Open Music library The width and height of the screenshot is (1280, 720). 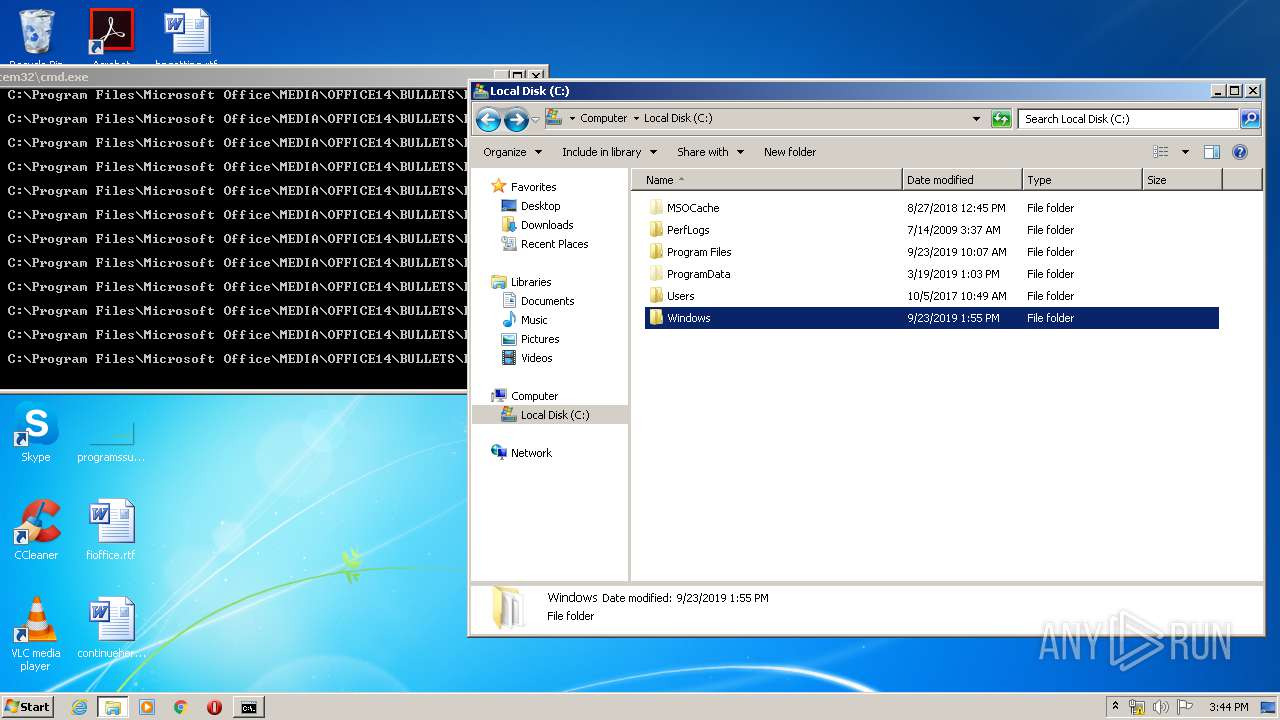click(x=534, y=320)
